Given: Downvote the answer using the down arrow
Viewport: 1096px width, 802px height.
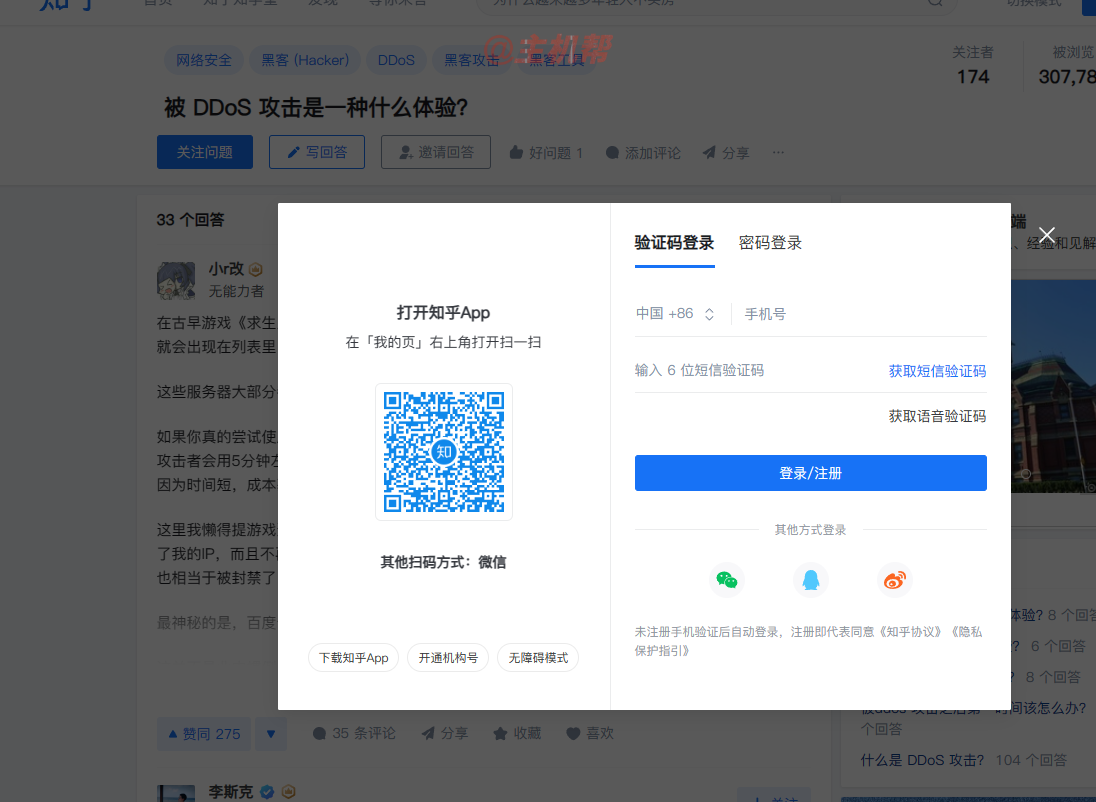Looking at the screenshot, I should coord(271,733).
